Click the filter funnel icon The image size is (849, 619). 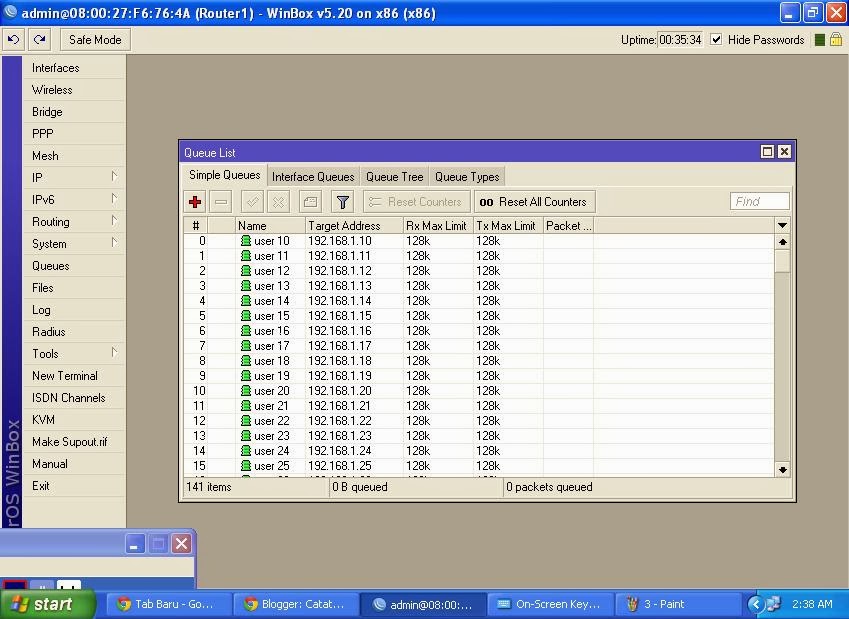tap(341, 201)
